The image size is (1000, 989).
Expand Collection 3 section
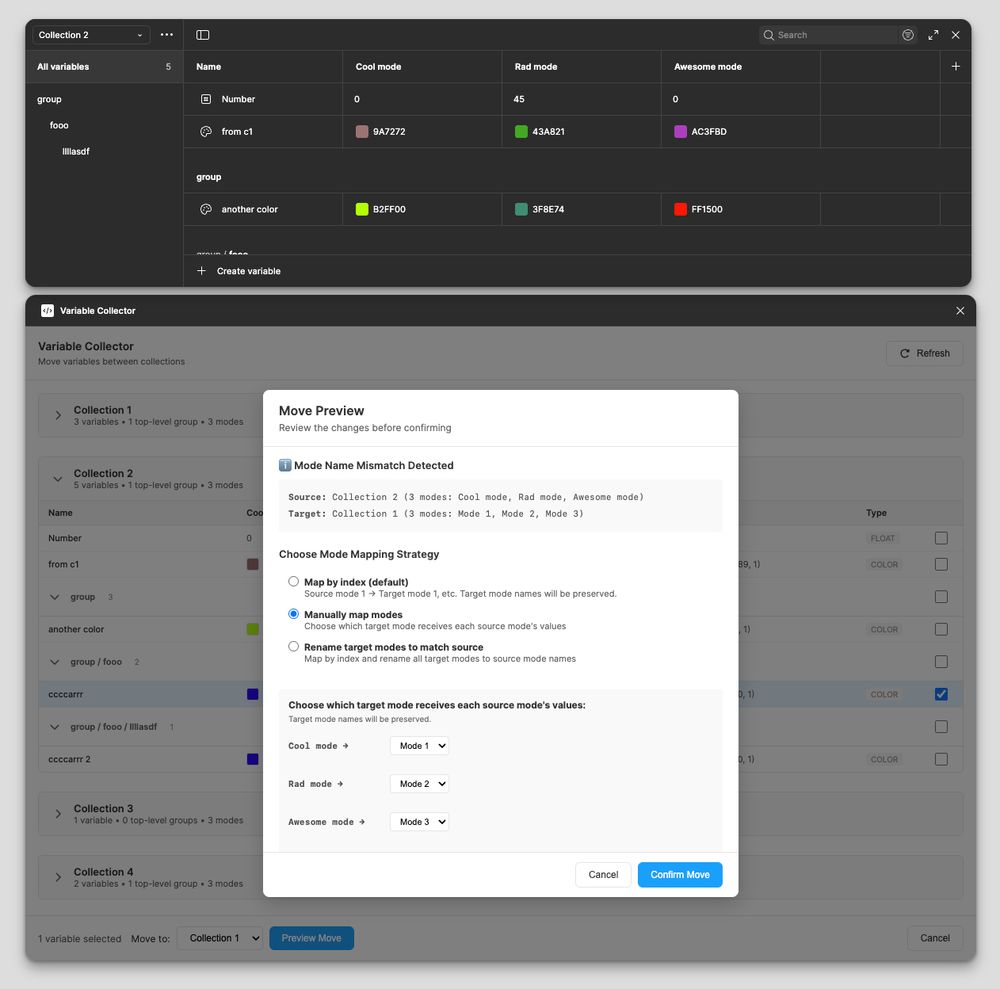point(58,814)
